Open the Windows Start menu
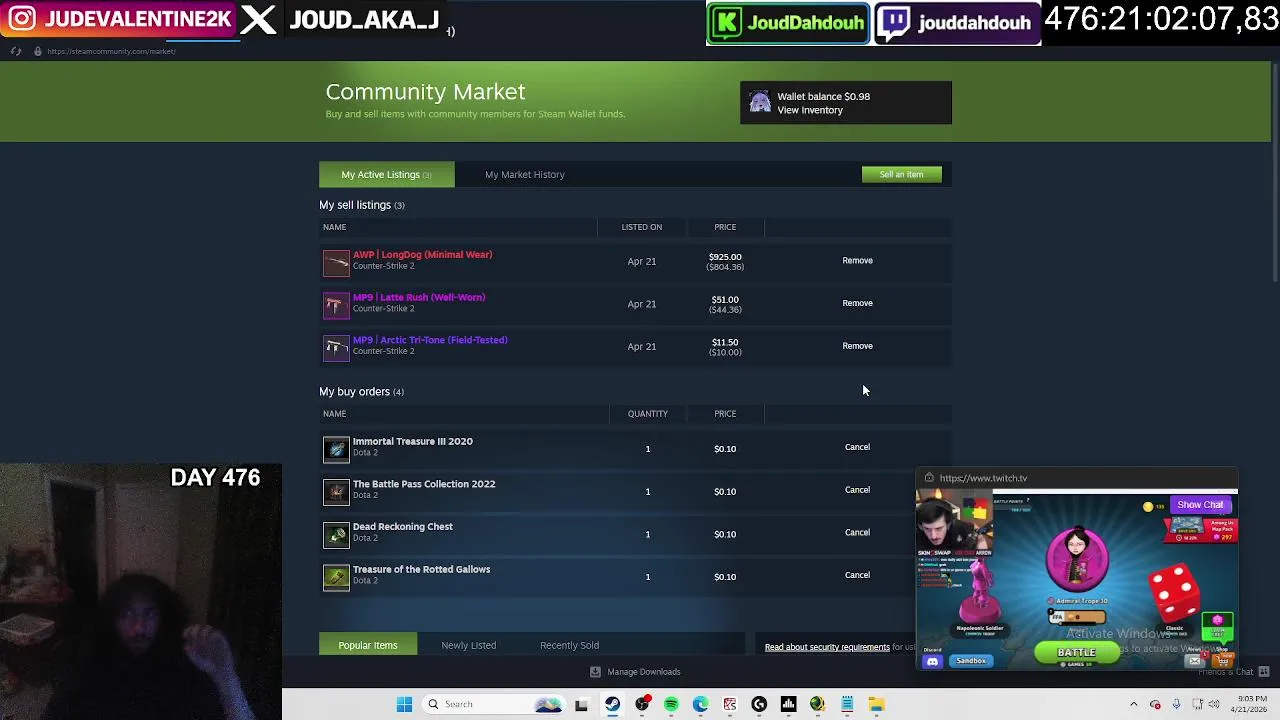The height and width of the screenshot is (720, 1280). pyautogui.click(x=404, y=704)
